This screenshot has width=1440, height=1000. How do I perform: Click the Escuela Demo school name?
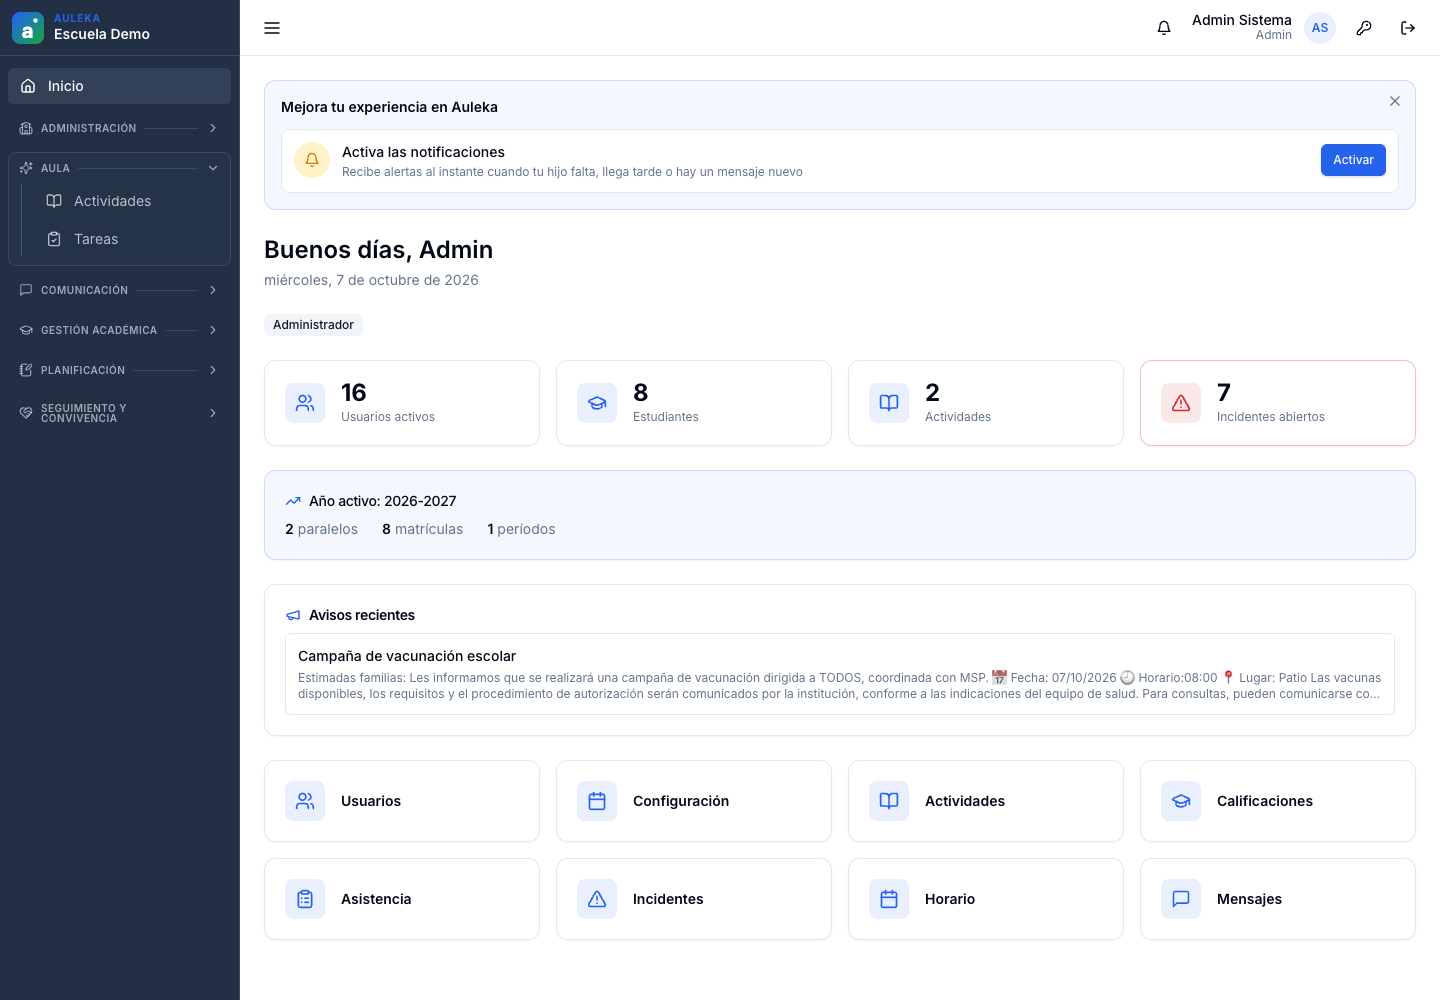click(x=102, y=34)
